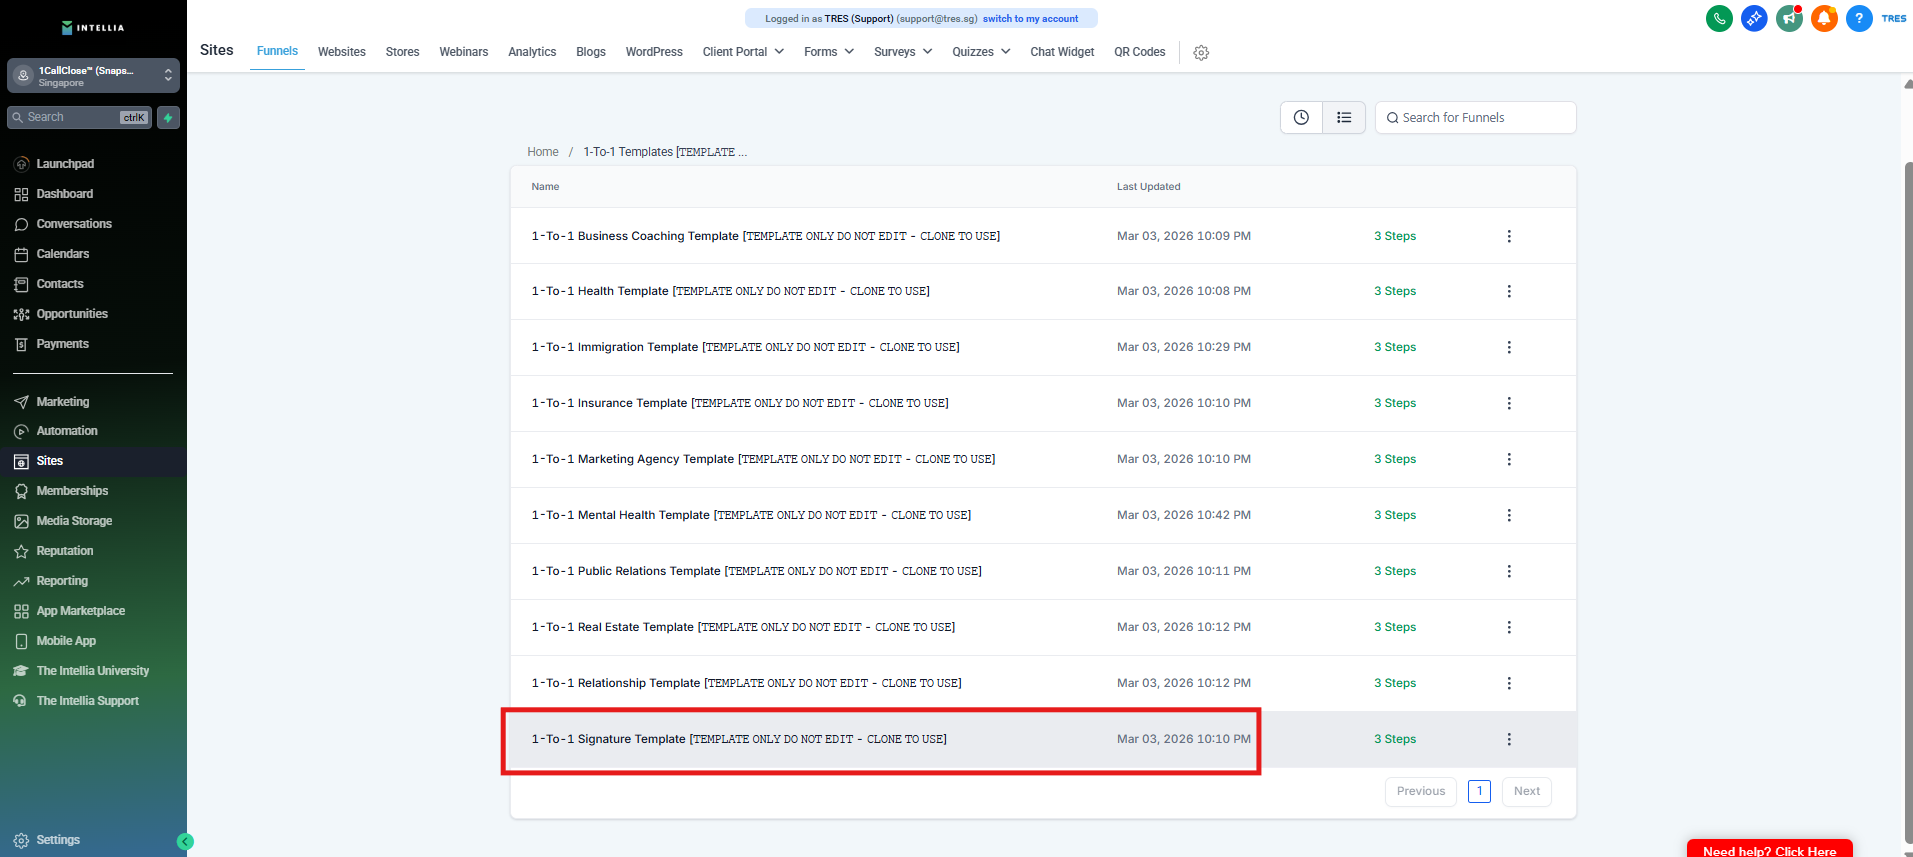1913x857 pixels.
Task: Expand the Surveys dropdown
Action: (903, 52)
